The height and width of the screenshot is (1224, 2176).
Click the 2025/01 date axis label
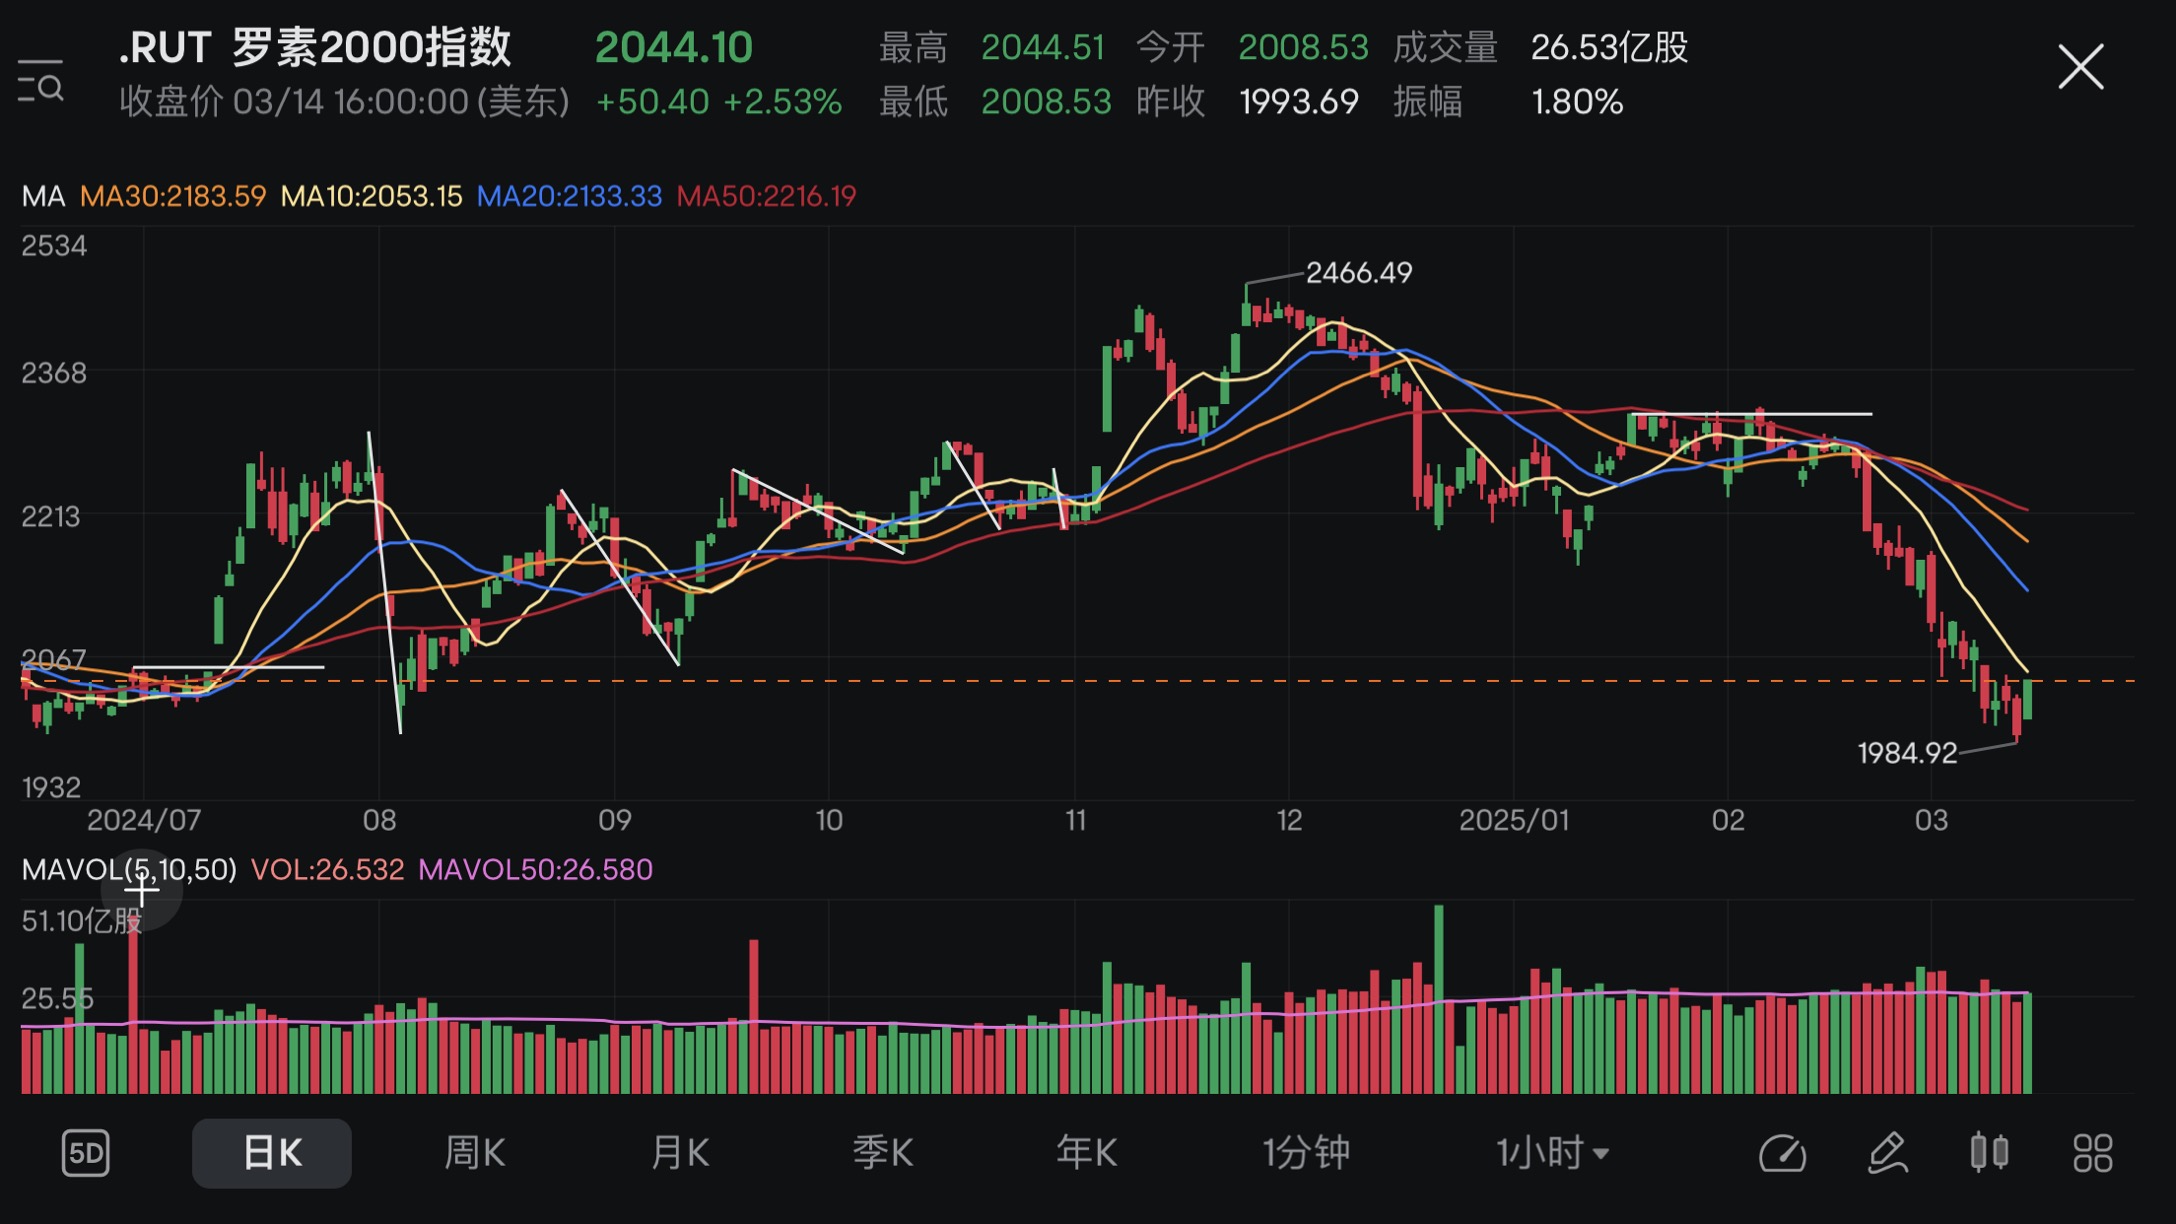[1514, 820]
